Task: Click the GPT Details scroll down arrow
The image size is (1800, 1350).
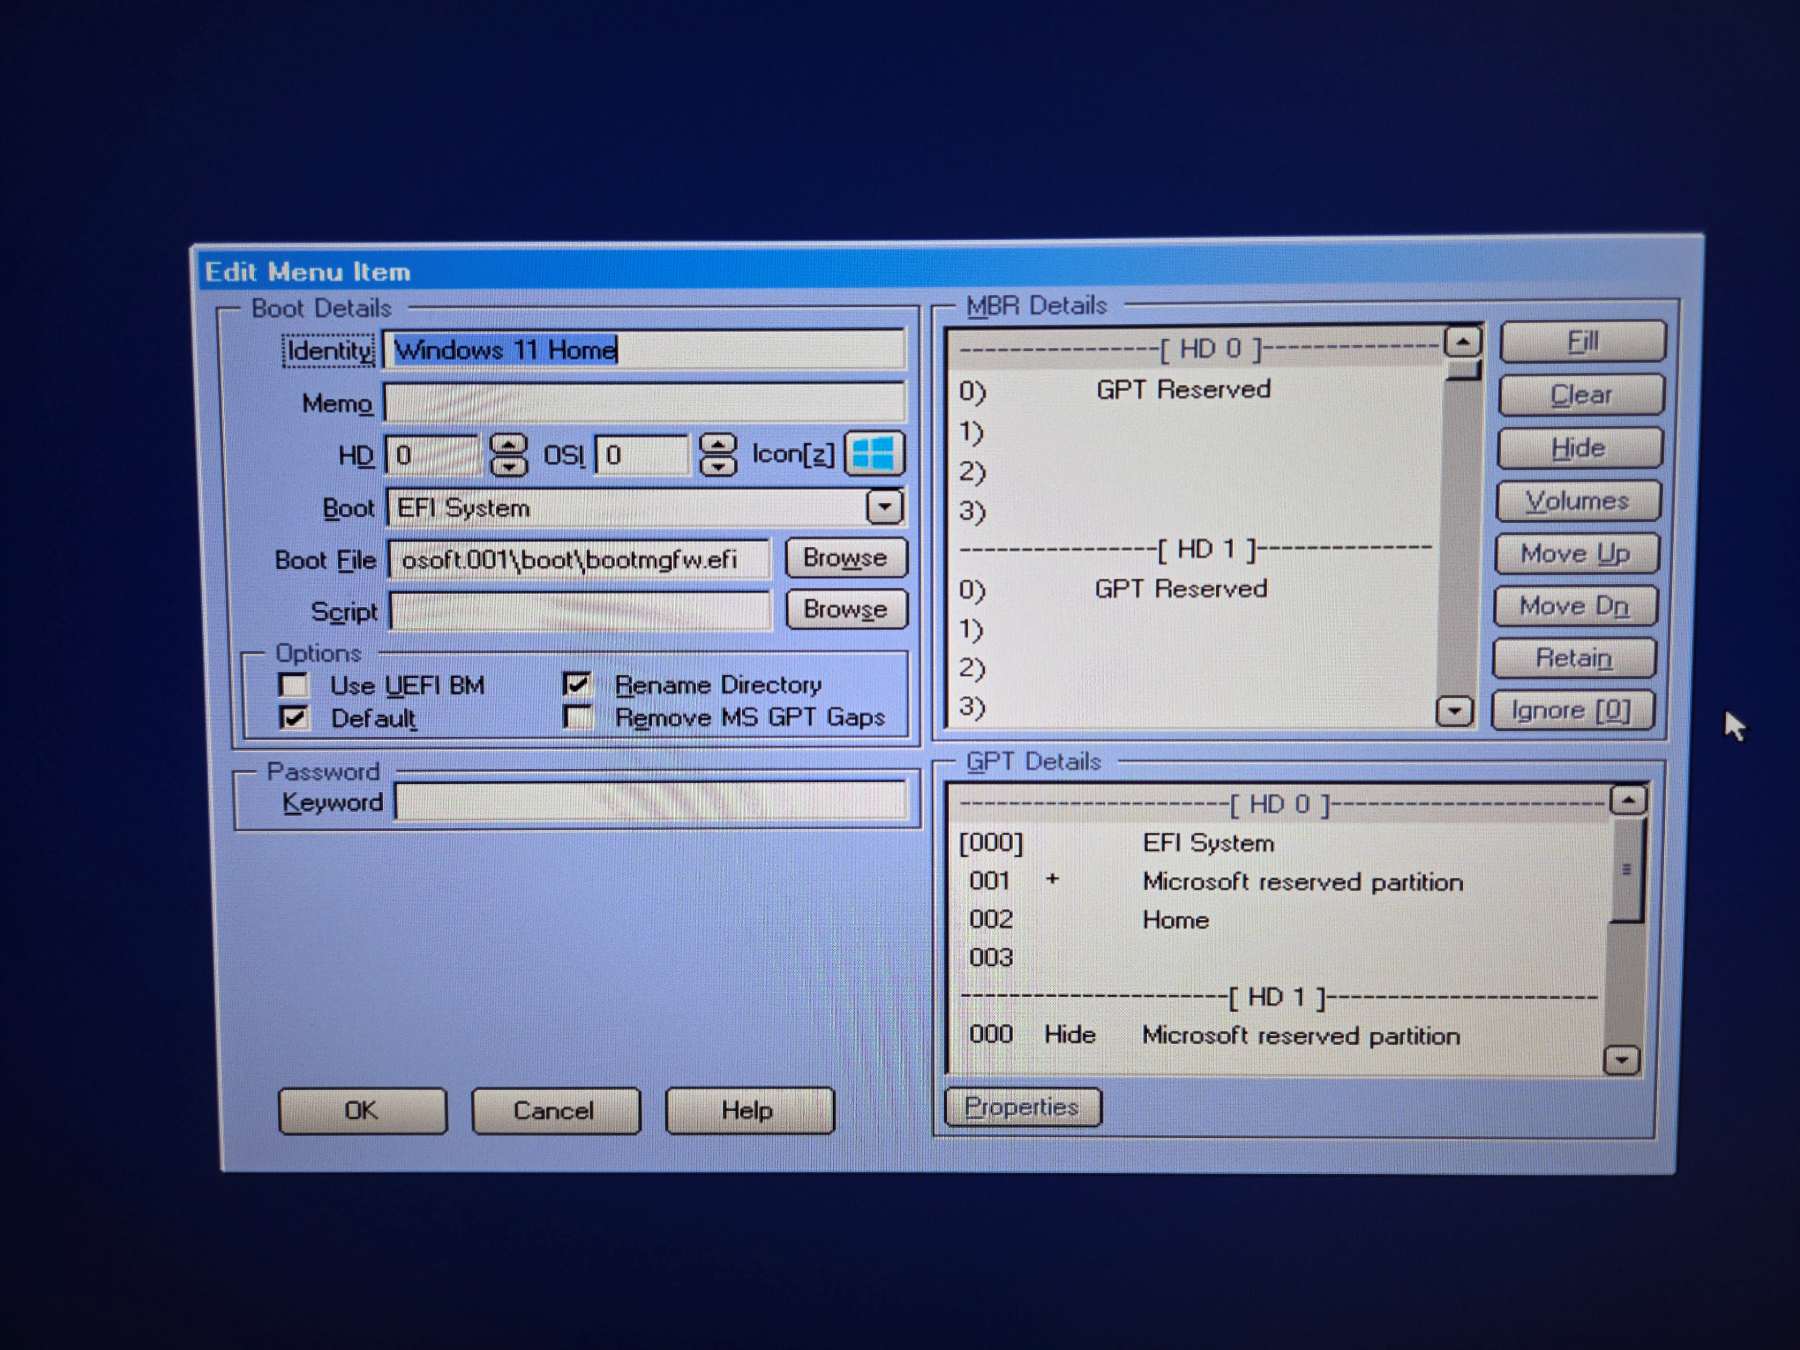Action: pyautogui.click(x=1621, y=1060)
